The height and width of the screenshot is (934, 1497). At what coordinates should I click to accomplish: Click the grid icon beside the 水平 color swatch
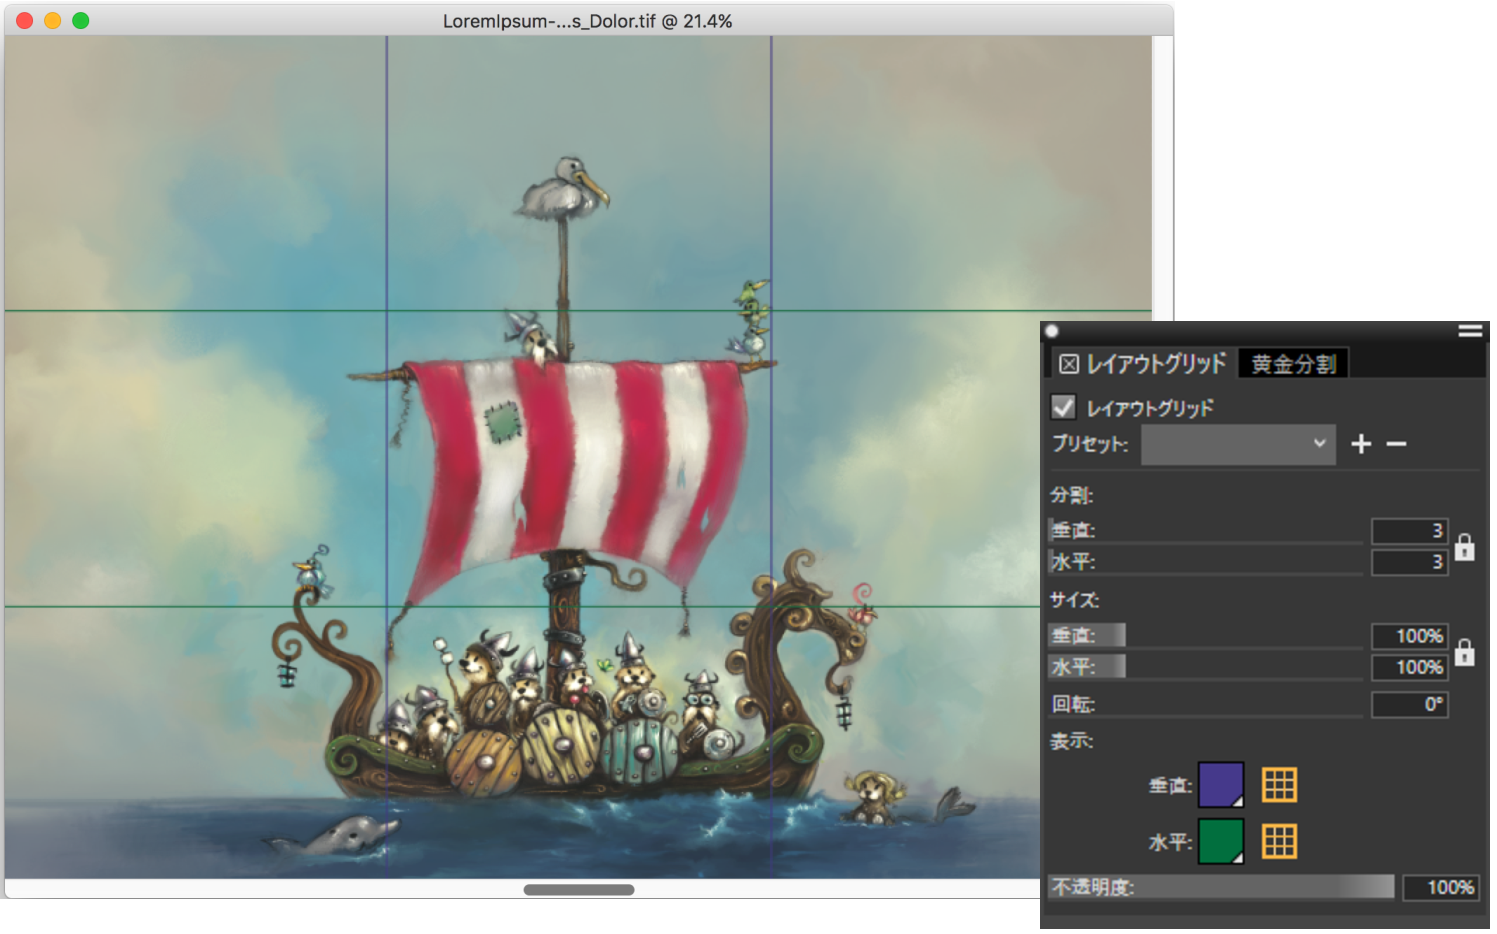click(1278, 842)
